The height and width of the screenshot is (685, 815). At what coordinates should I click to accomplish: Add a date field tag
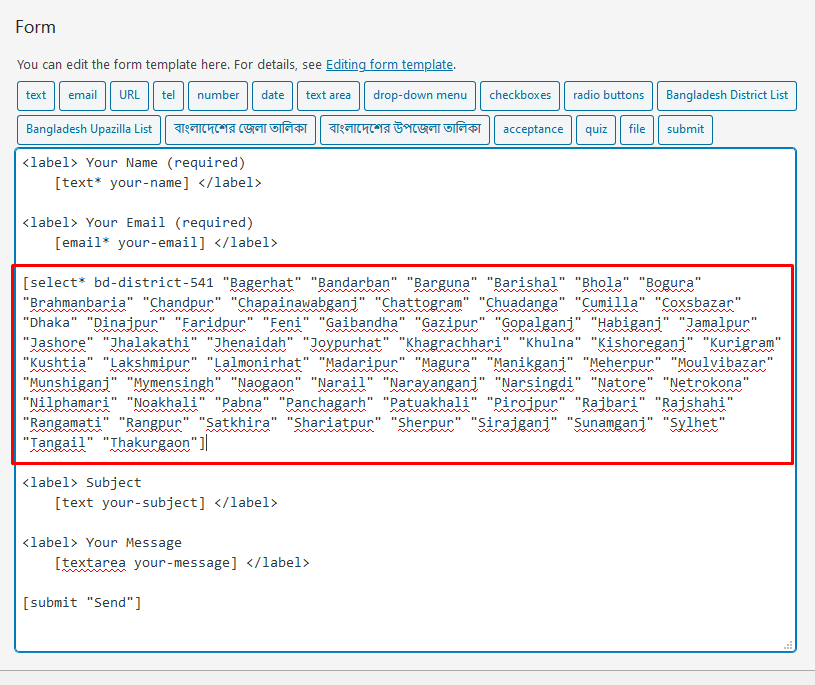(x=273, y=96)
